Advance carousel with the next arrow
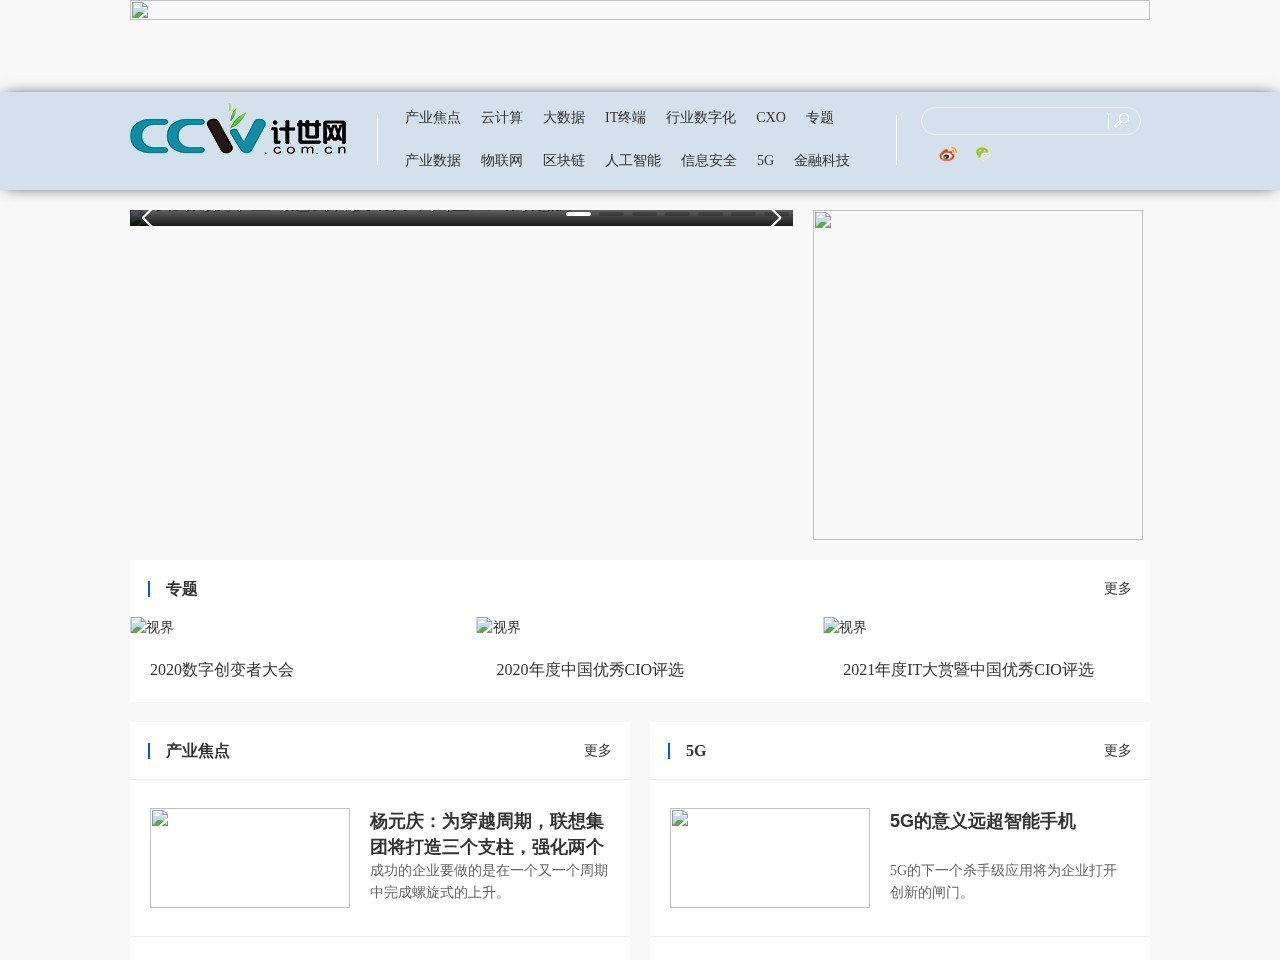 coord(775,218)
